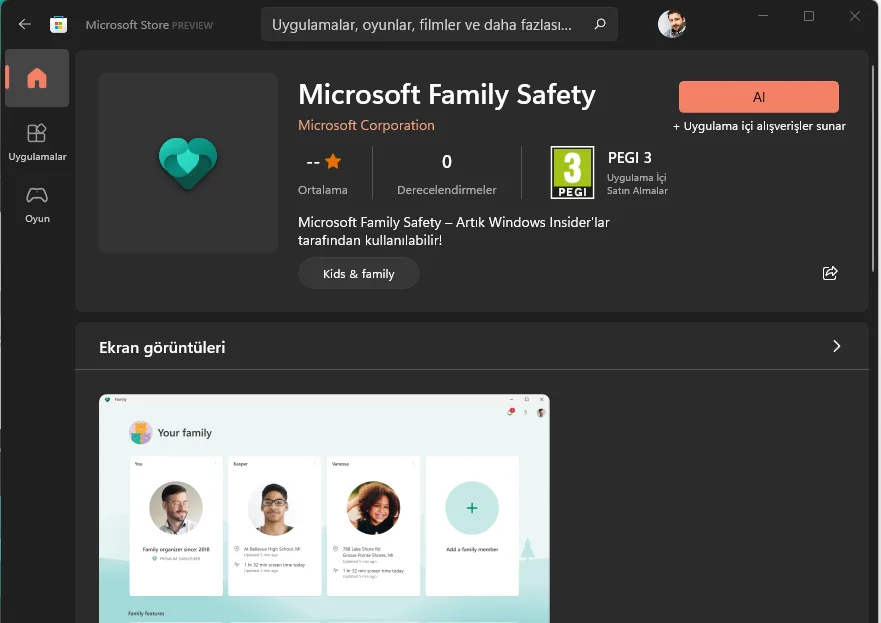Open the Your family screenshot thumbnail
The height and width of the screenshot is (623, 881).
coord(324,508)
